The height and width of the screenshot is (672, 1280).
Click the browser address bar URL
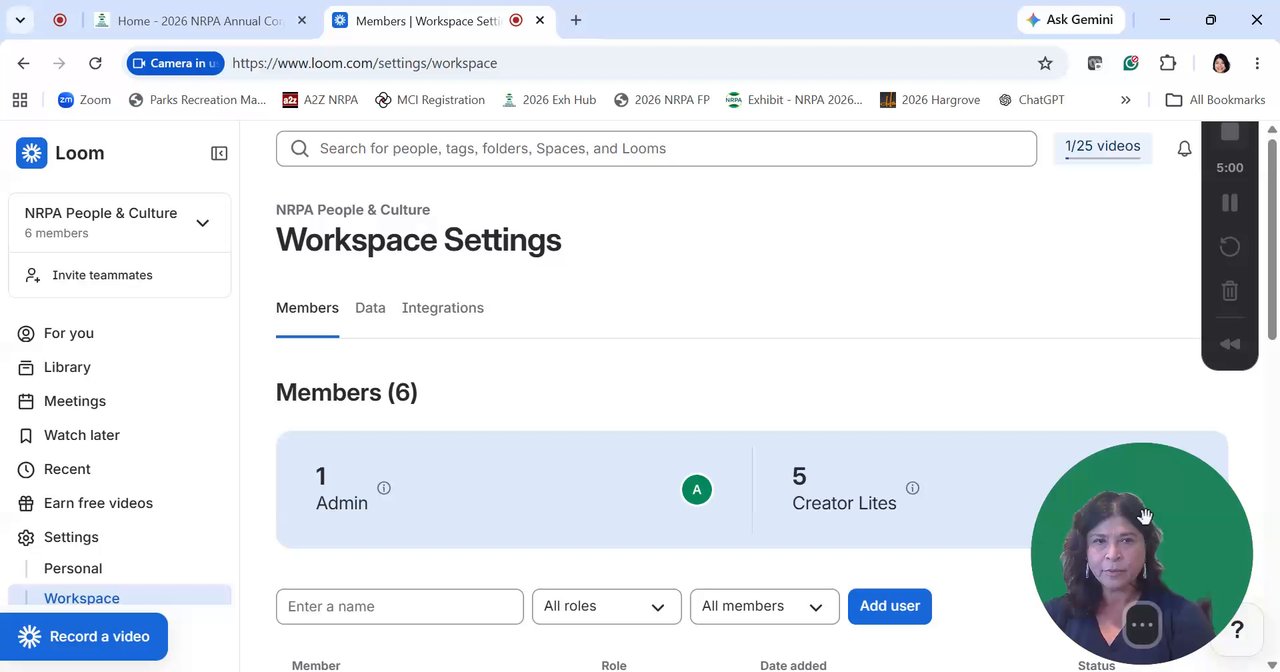(x=364, y=63)
